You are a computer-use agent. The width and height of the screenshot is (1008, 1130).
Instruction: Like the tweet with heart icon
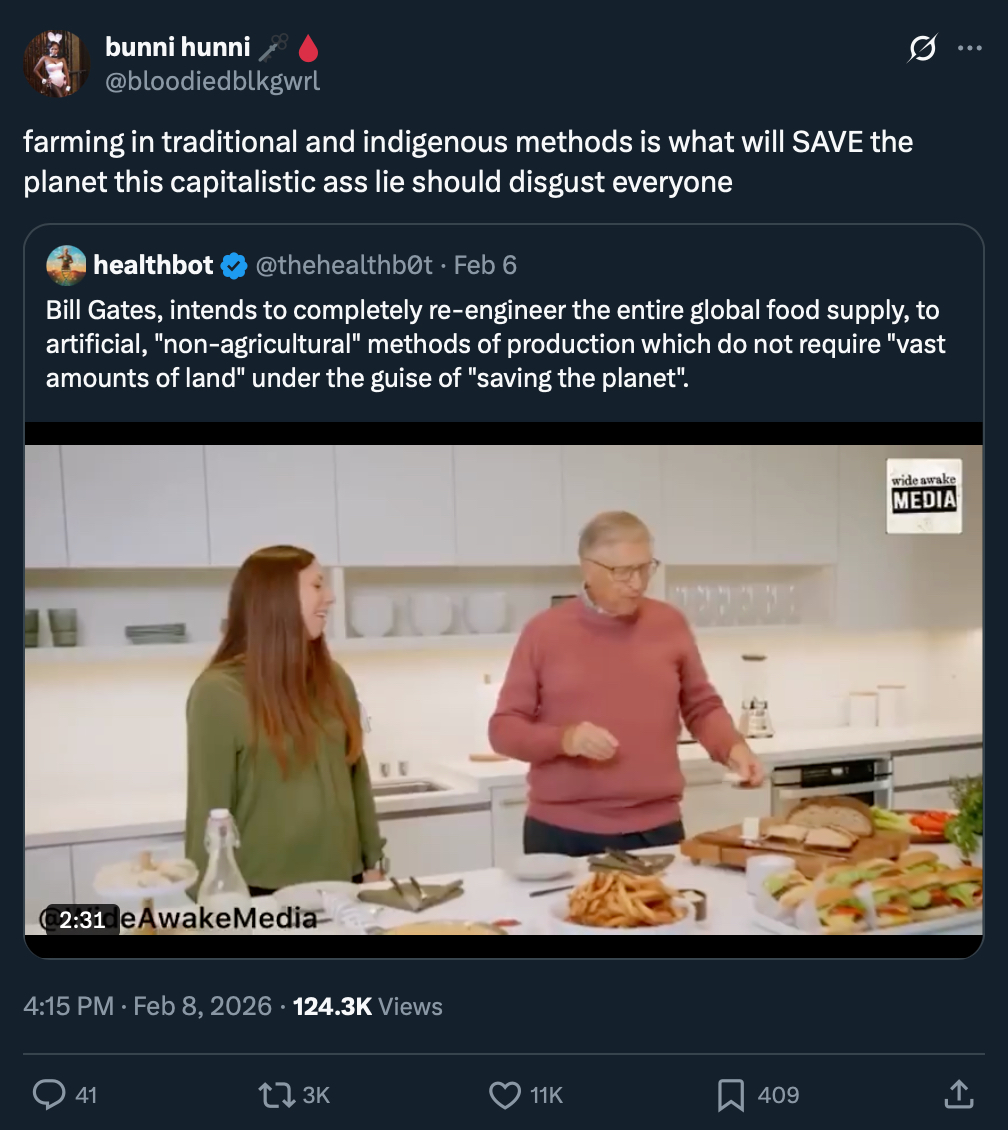pos(505,1095)
